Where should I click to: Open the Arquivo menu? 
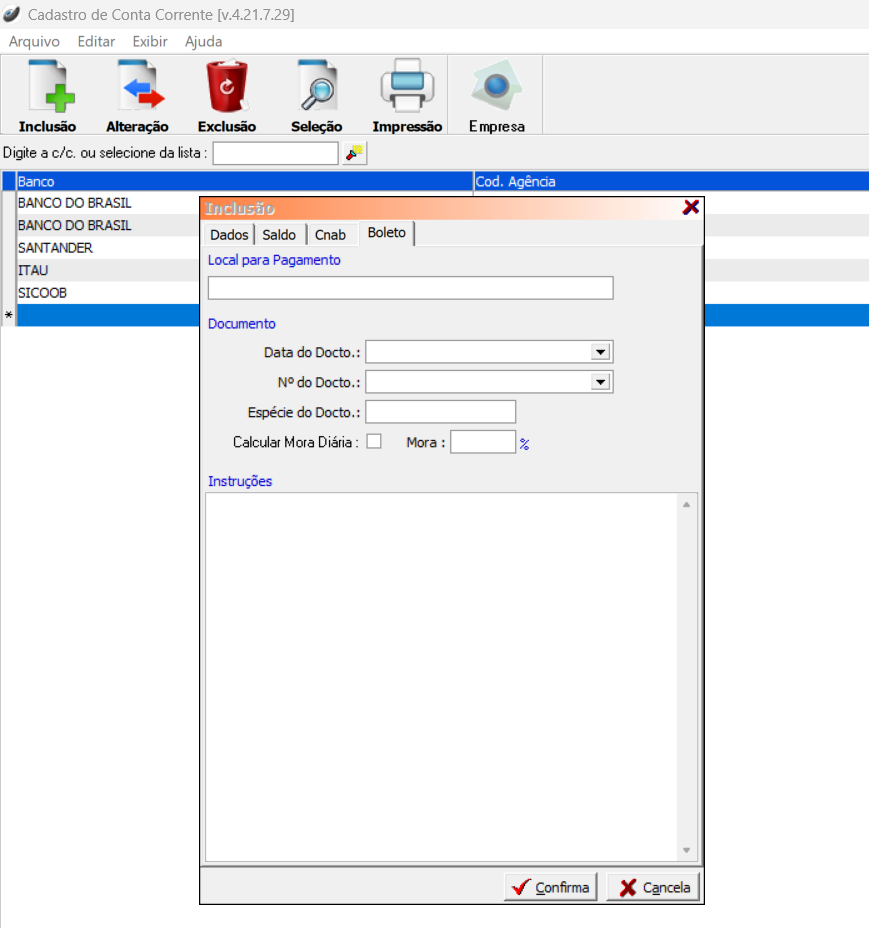tap(34, 42)
